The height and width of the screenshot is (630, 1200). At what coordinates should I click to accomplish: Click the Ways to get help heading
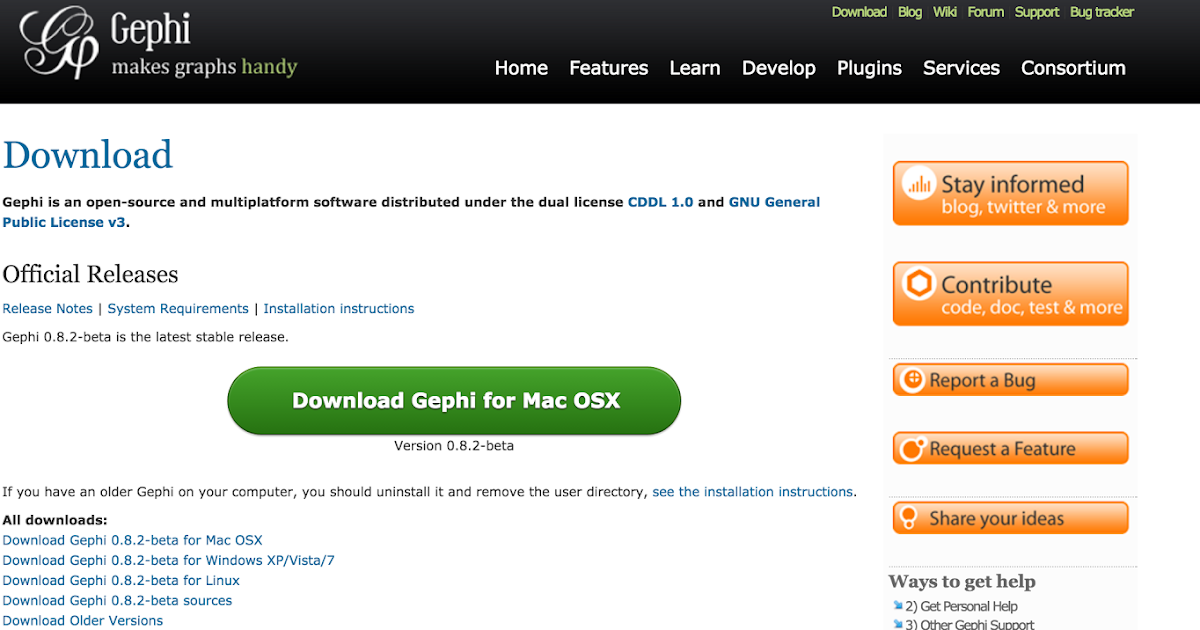[x=962, y=582]
